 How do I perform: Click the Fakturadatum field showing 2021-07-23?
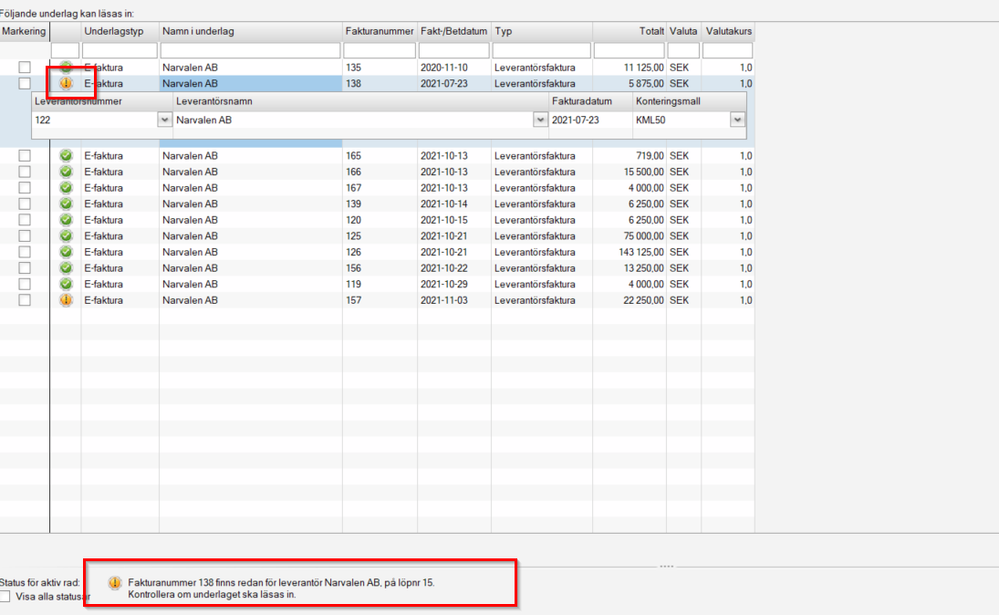tap(588, 120)
